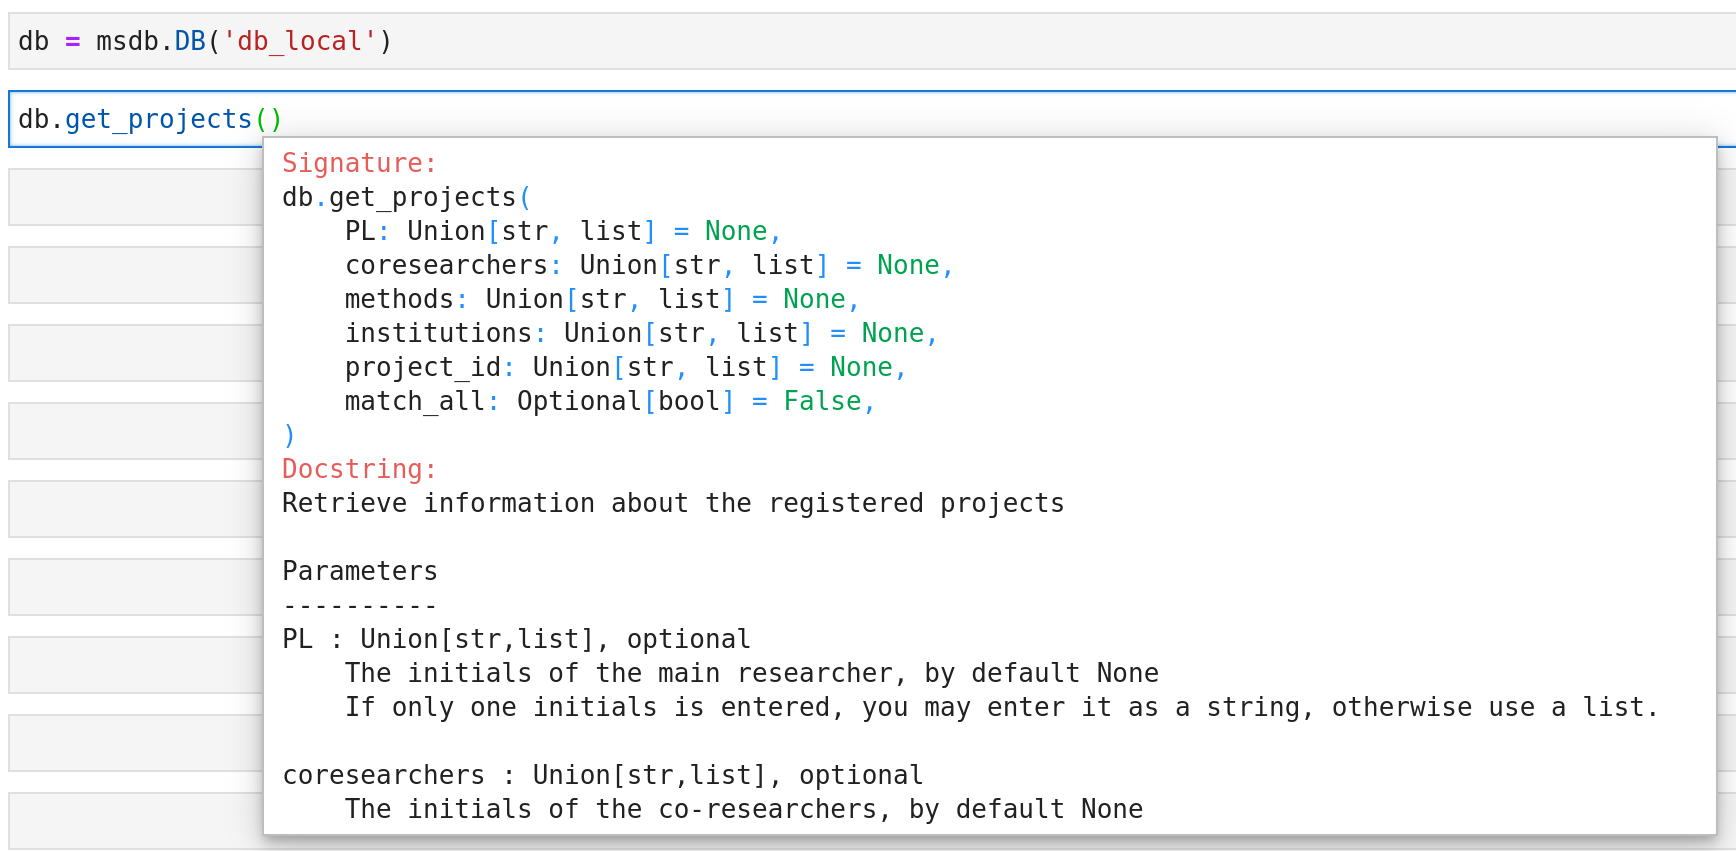Click the match_all parameter in the signature
The width and height of the screenshot is (1736, 851).
click(x=414, y=401)
